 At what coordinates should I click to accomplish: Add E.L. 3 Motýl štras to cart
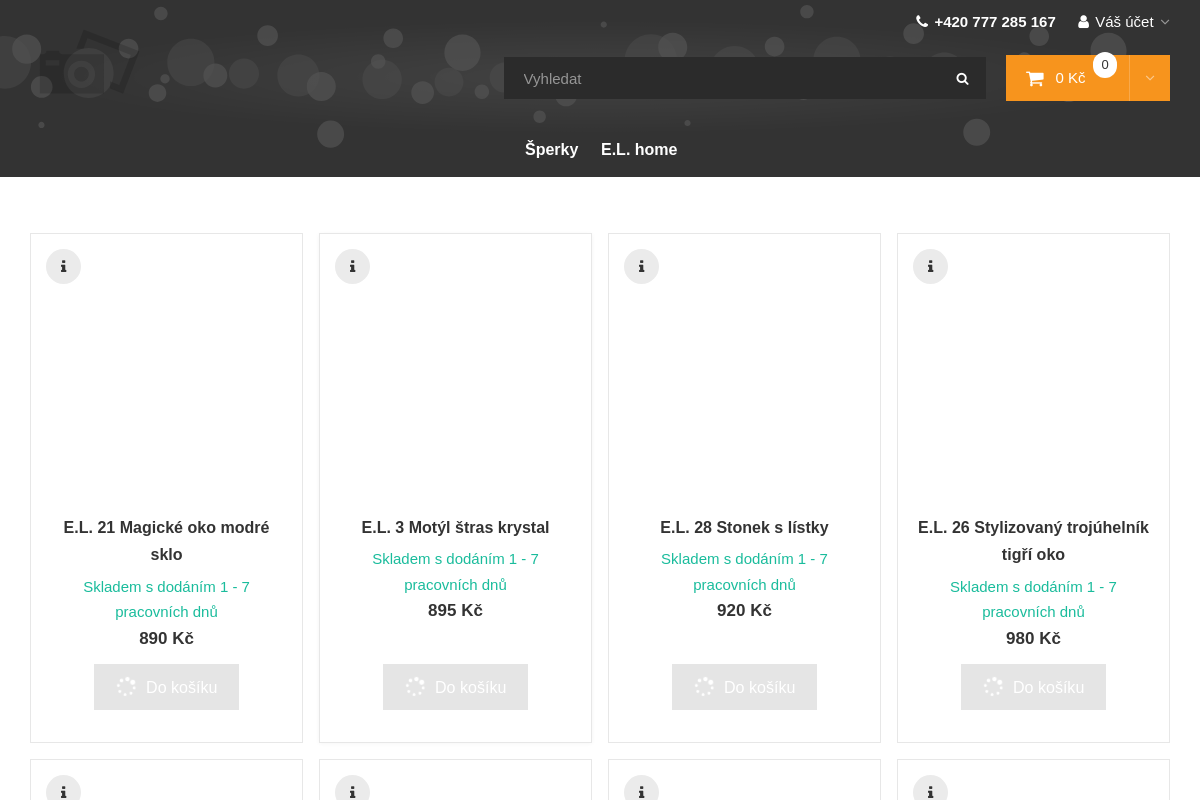pos(455,687)
